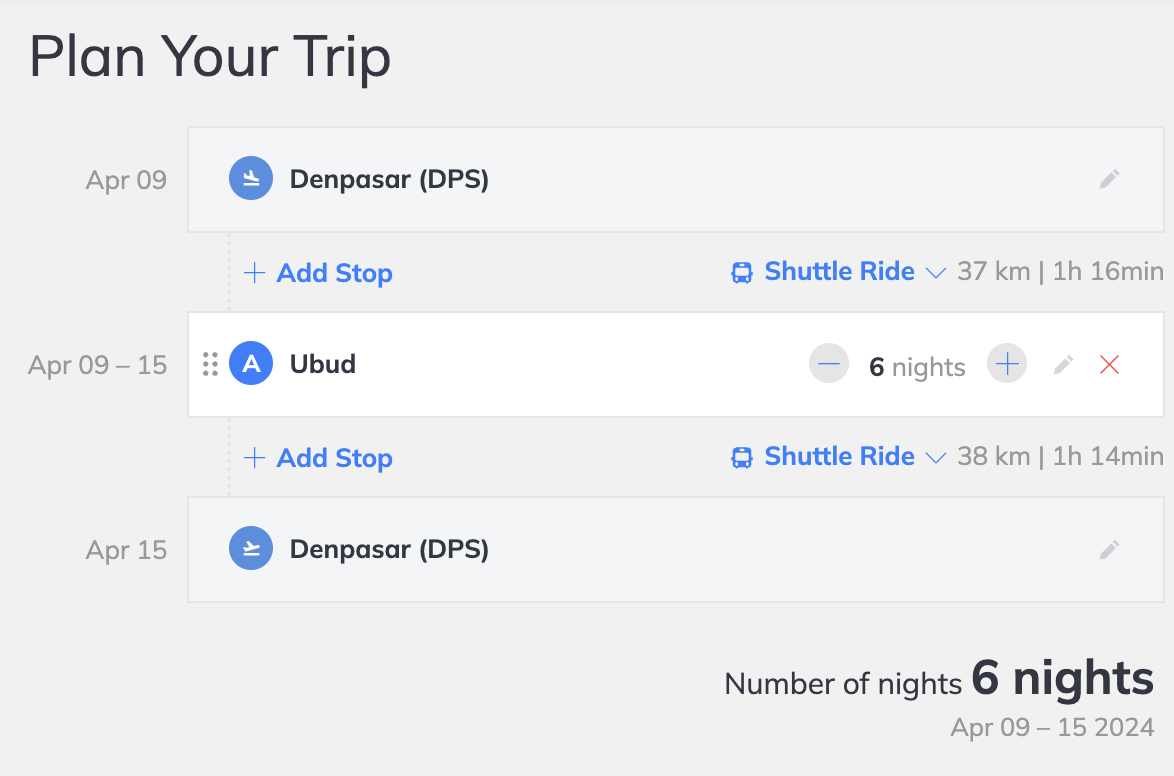This screenshot has width=1174, height=776.
Task: Edit the Apr 15 Denpasar departure
Action: [x=1109, y=550]
